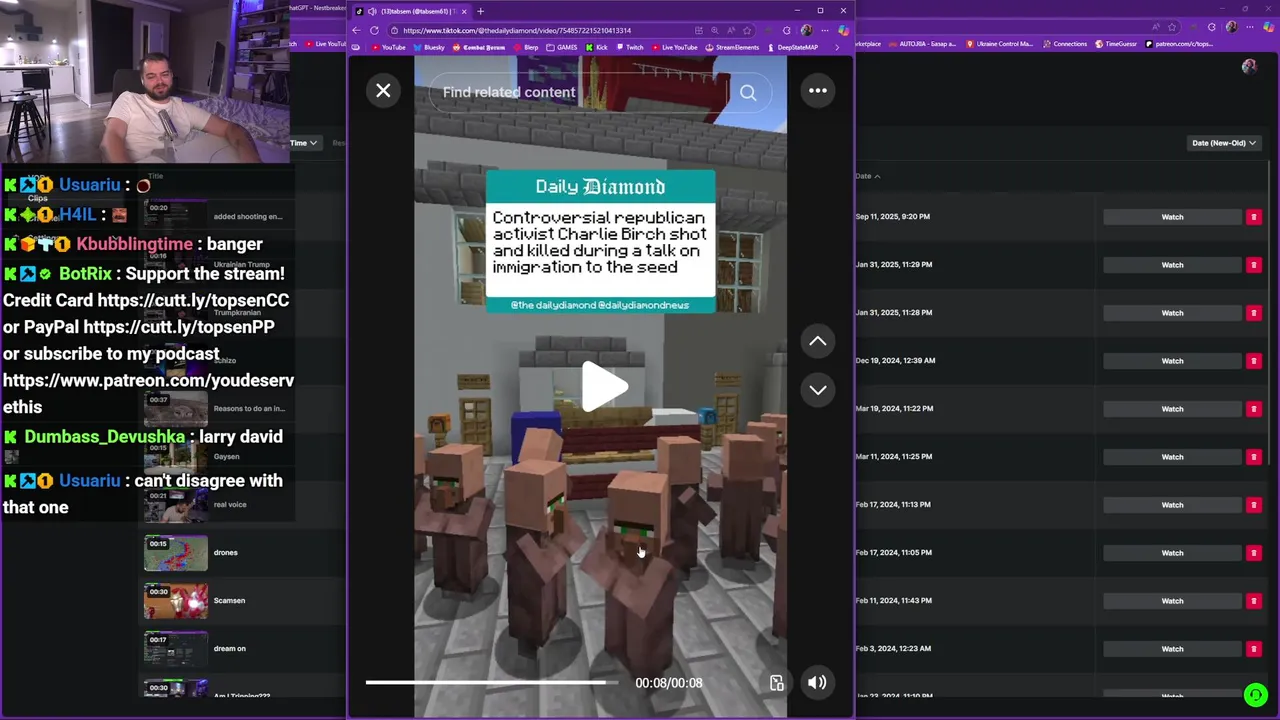Screen dimensions: 1280x720
Task: Reload the TikTok page
Action: 374,30
